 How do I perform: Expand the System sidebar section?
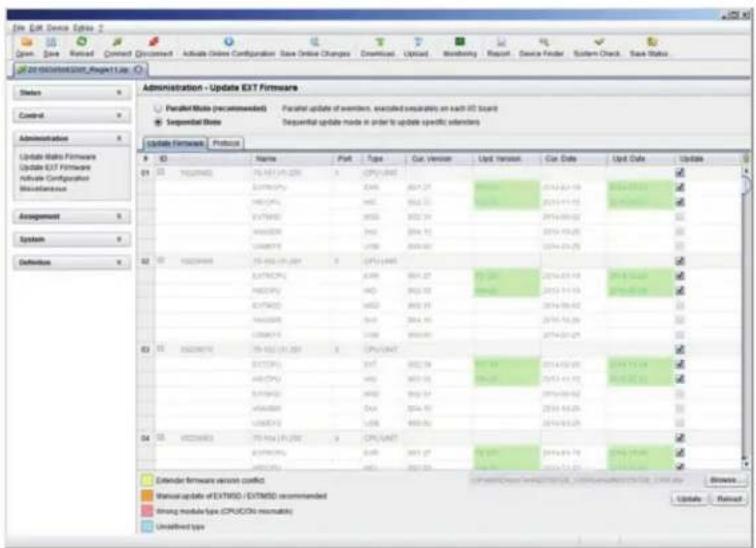click(72, 240)
